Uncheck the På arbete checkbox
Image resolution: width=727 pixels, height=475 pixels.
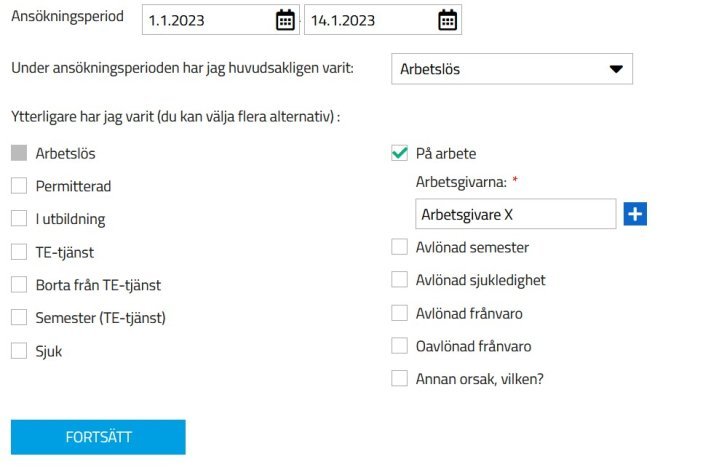coord(399,153)
